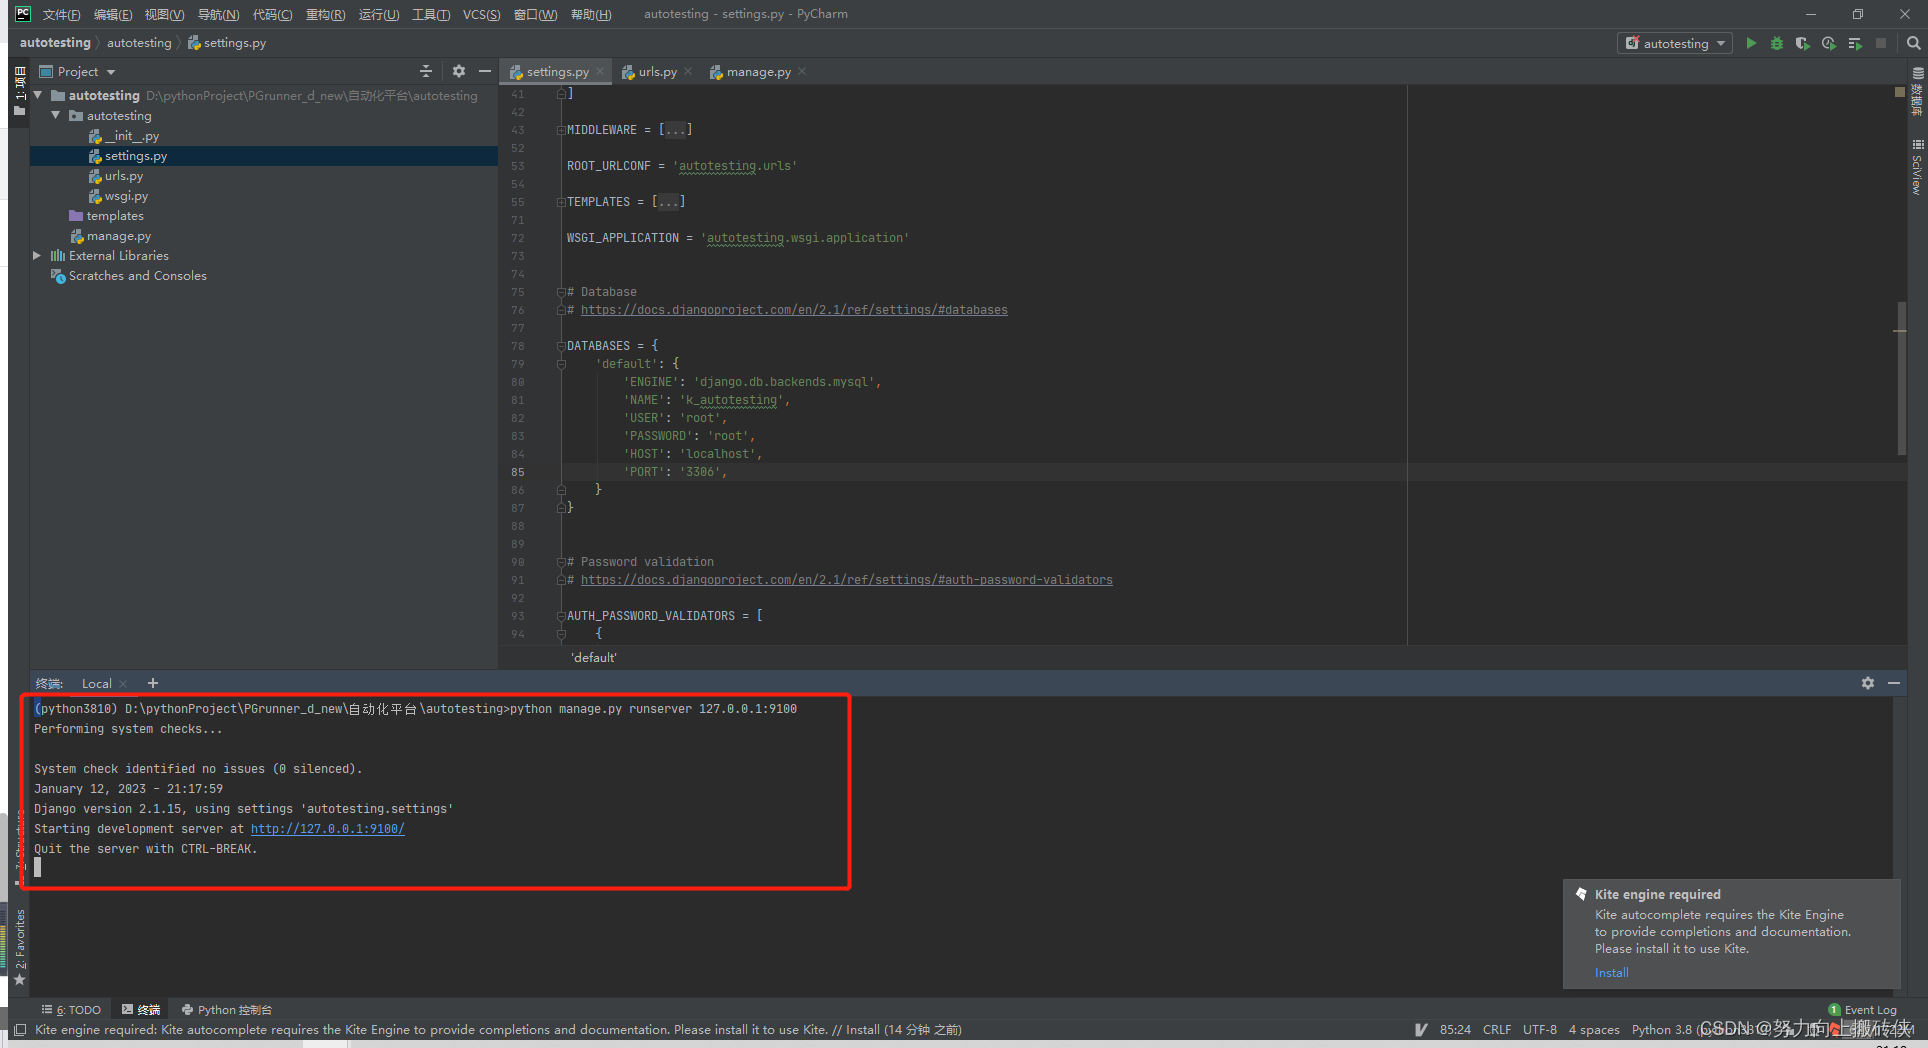Click the 4 spaces indent setting
Image resolution: width=1928 pixels, height=1048 pixels.
(1594, 1029)
